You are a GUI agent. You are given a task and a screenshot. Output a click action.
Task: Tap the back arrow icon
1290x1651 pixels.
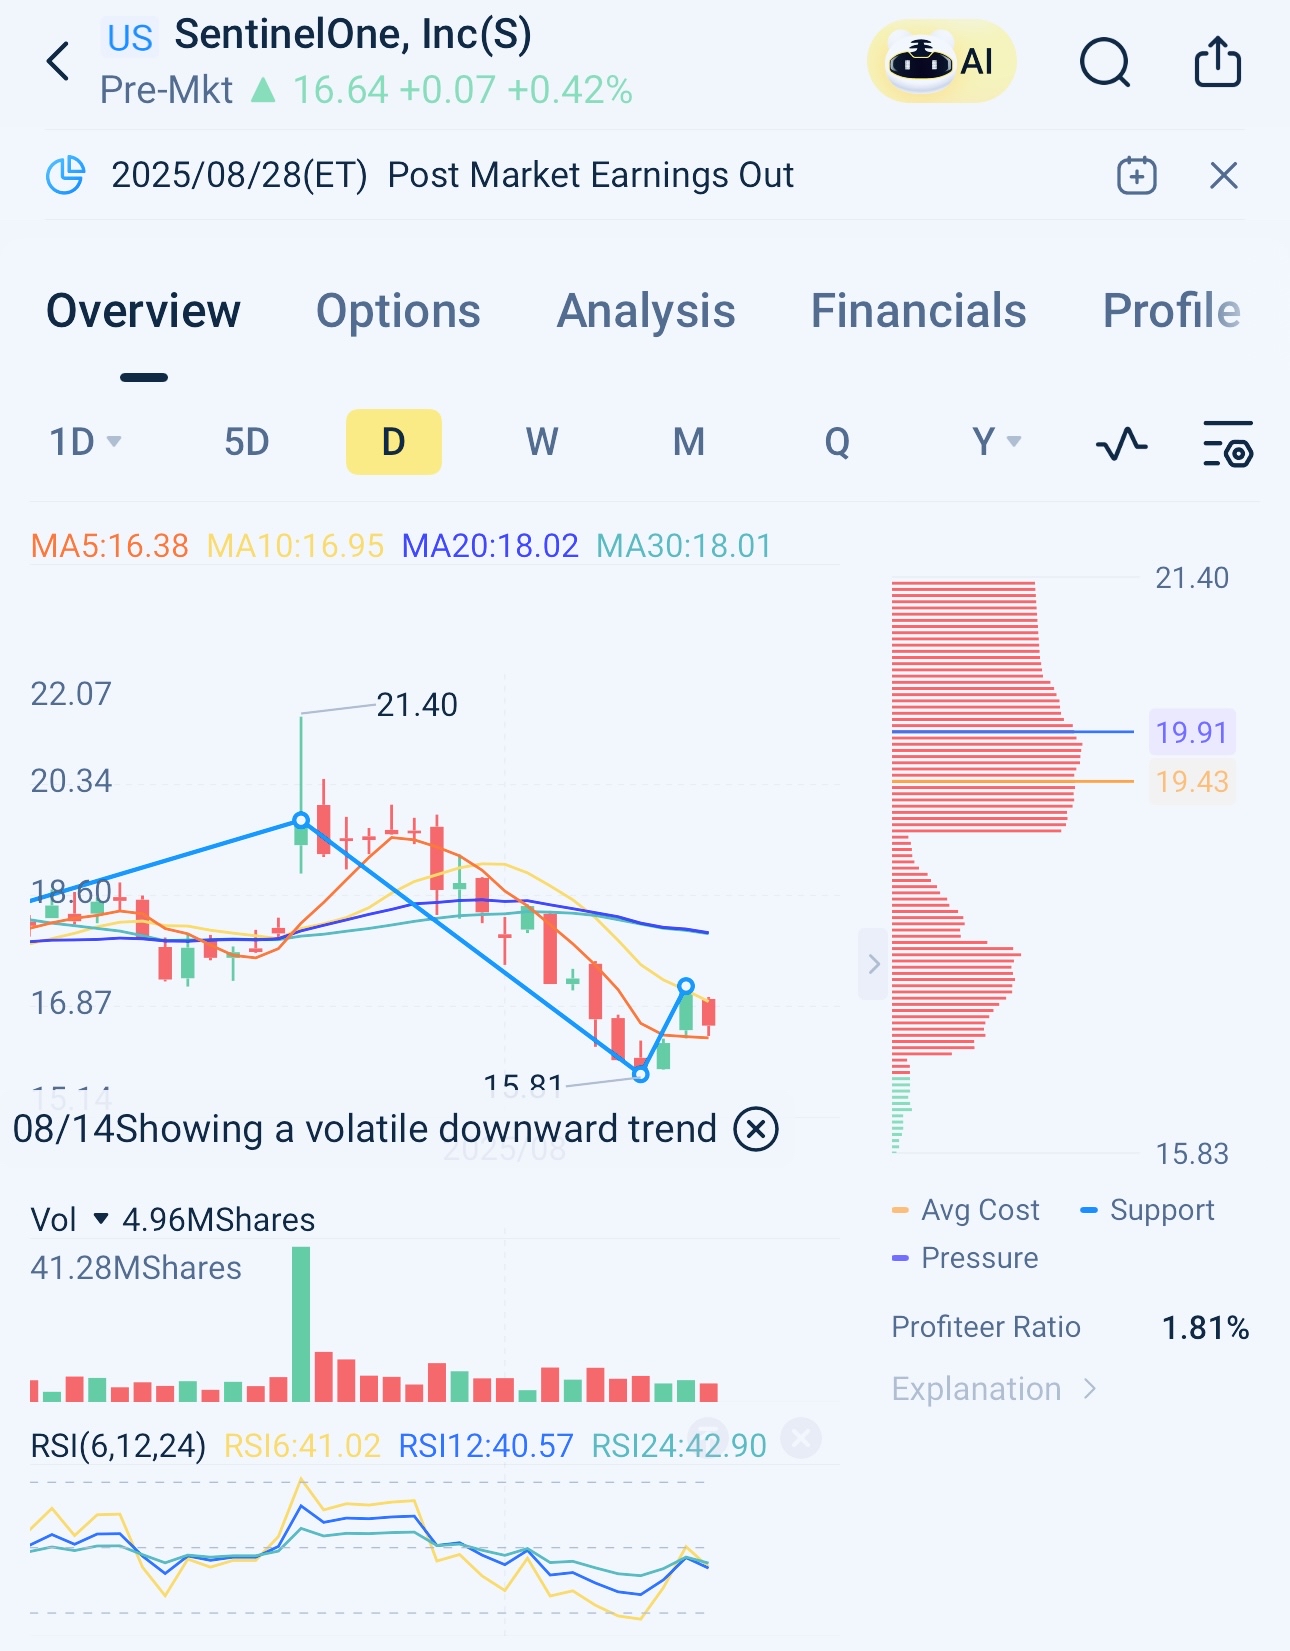pos(59,62)
